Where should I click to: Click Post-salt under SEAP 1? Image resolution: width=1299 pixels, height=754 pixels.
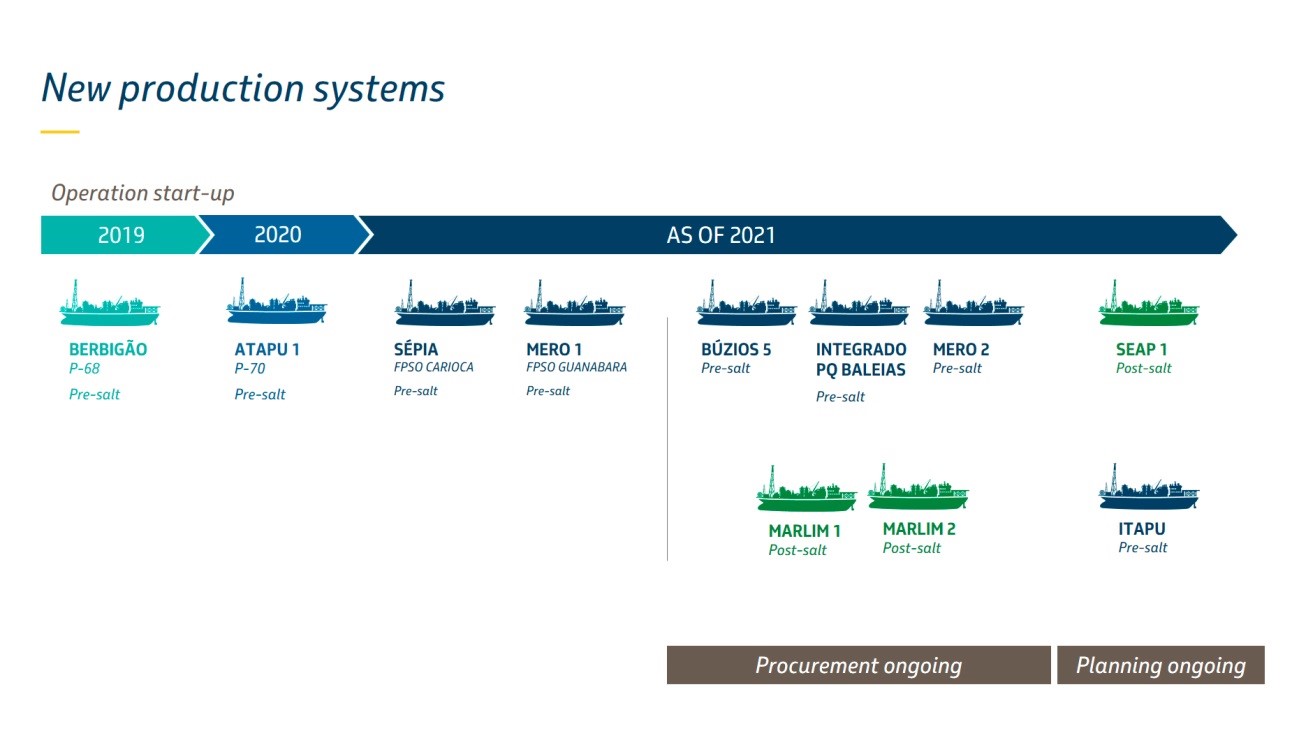pos(1144,369)
